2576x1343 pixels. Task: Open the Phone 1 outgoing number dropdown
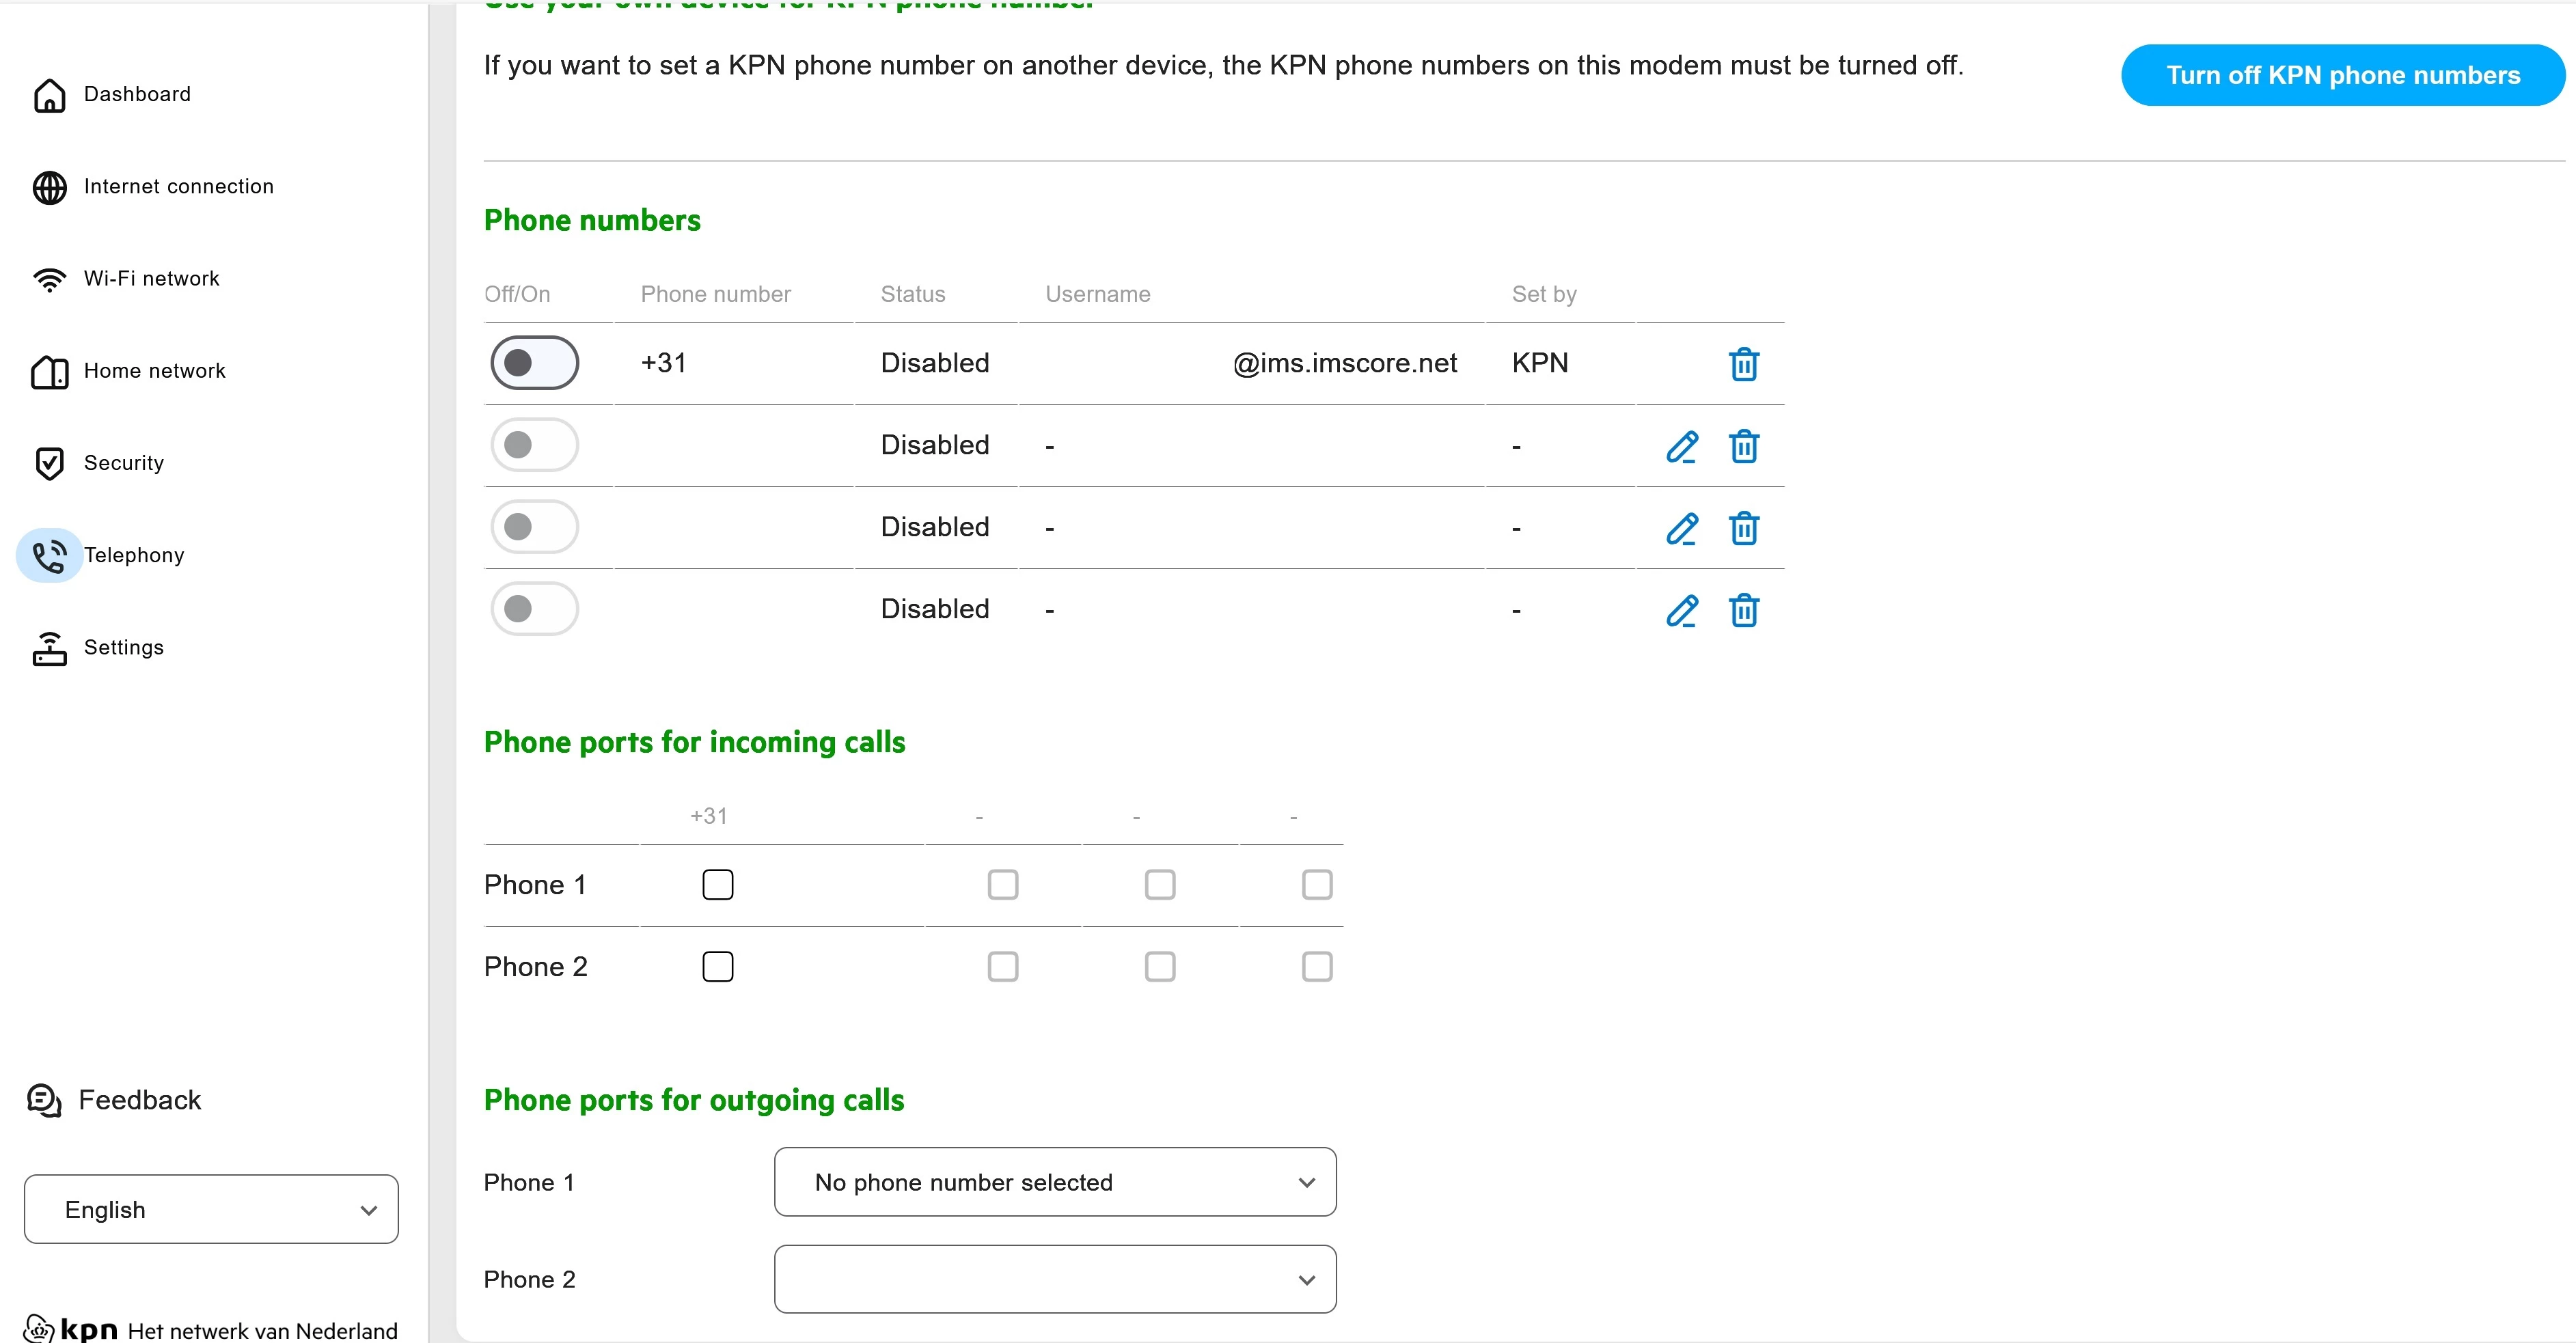(1054, 1182)
